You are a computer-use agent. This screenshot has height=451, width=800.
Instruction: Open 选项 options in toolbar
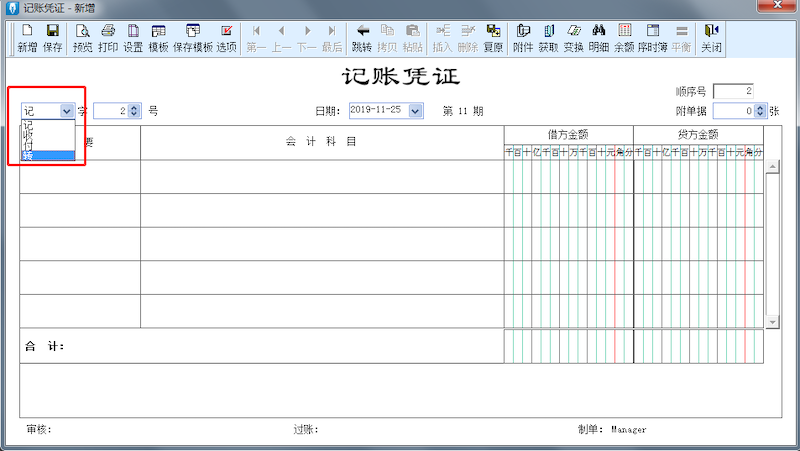[227, 38]
